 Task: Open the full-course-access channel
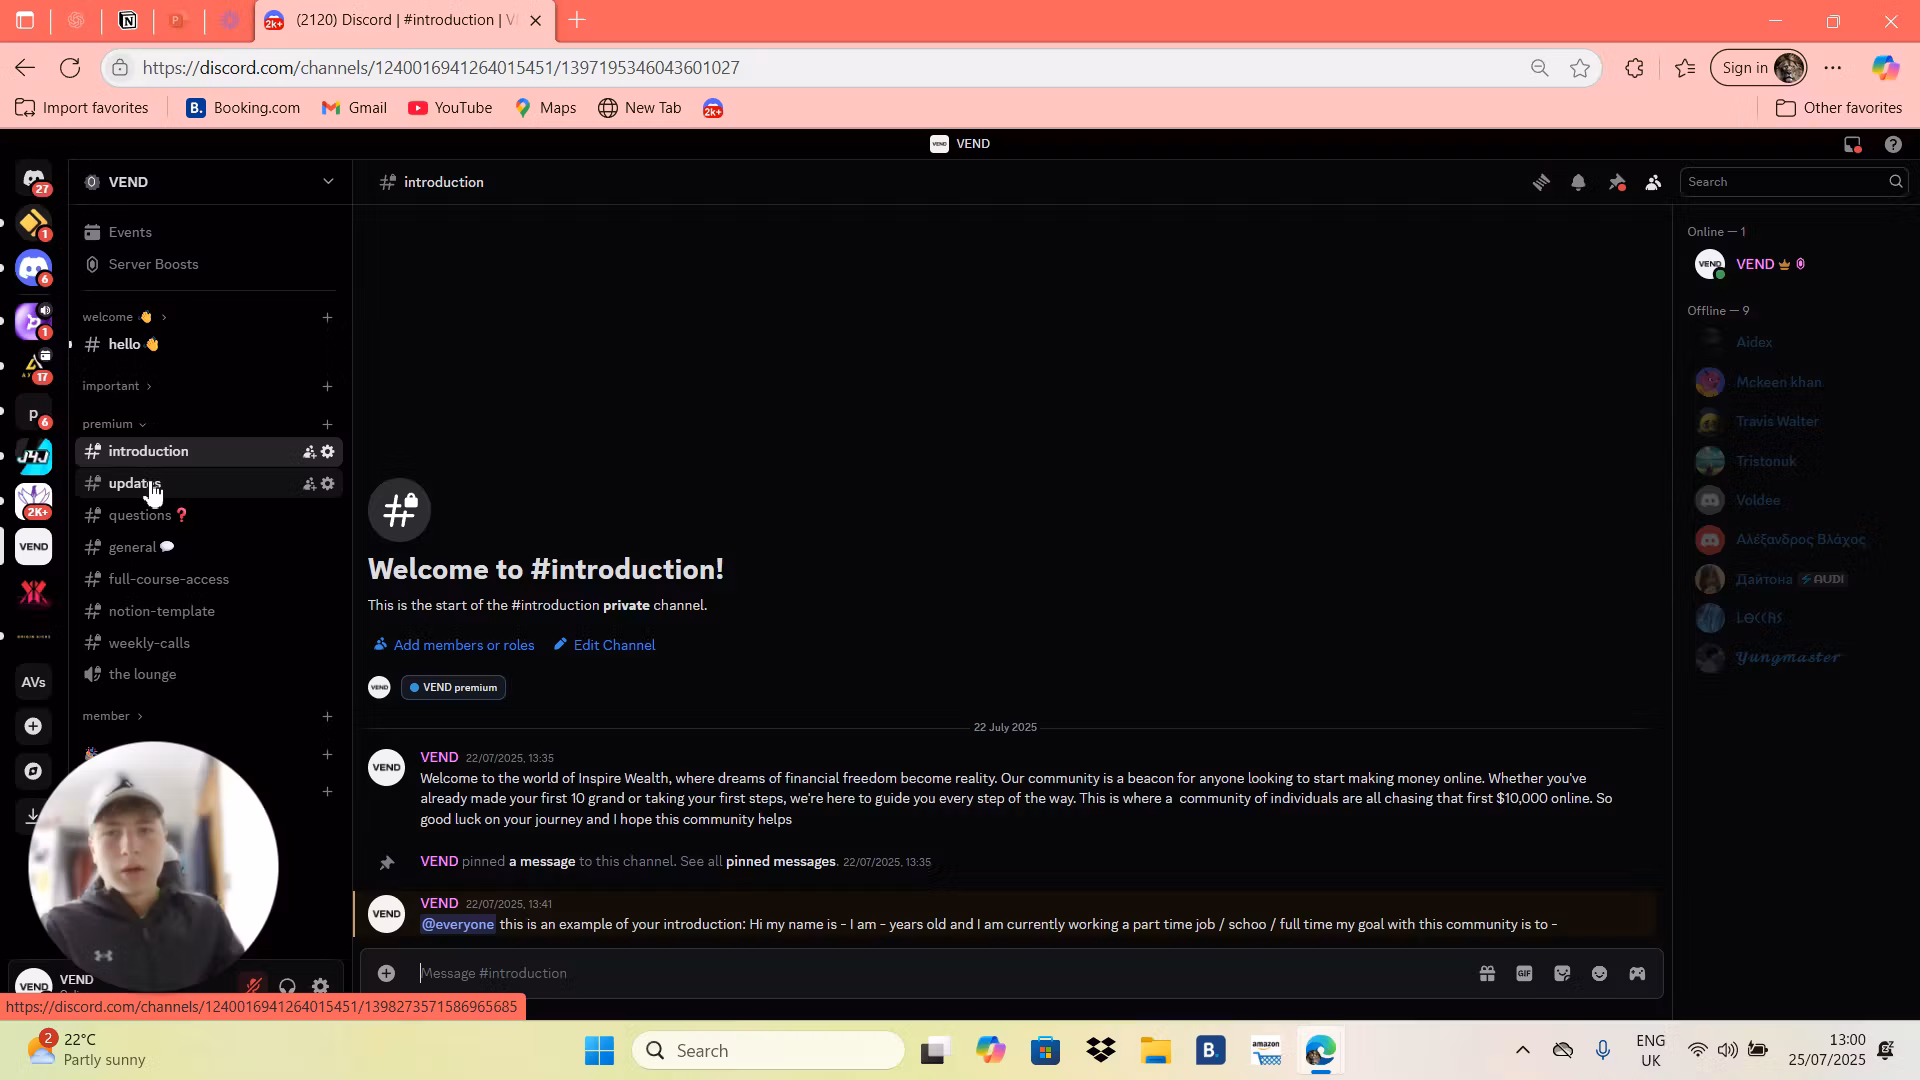210,580
